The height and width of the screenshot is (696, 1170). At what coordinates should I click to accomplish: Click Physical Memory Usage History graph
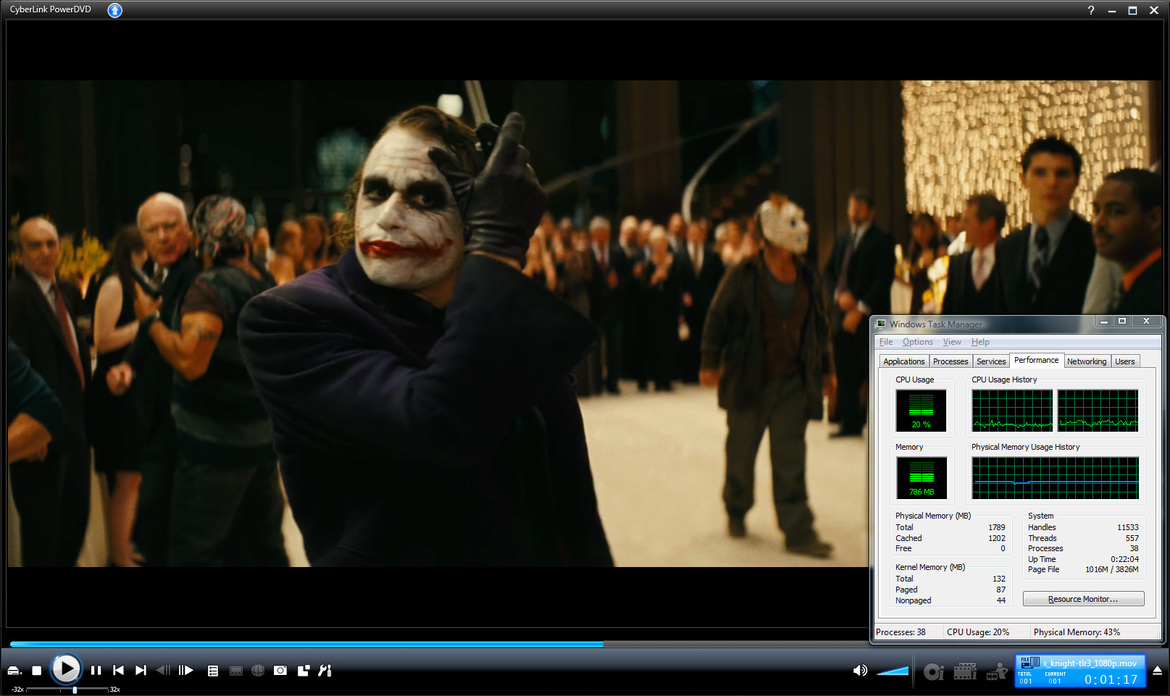click(1055, 477)
